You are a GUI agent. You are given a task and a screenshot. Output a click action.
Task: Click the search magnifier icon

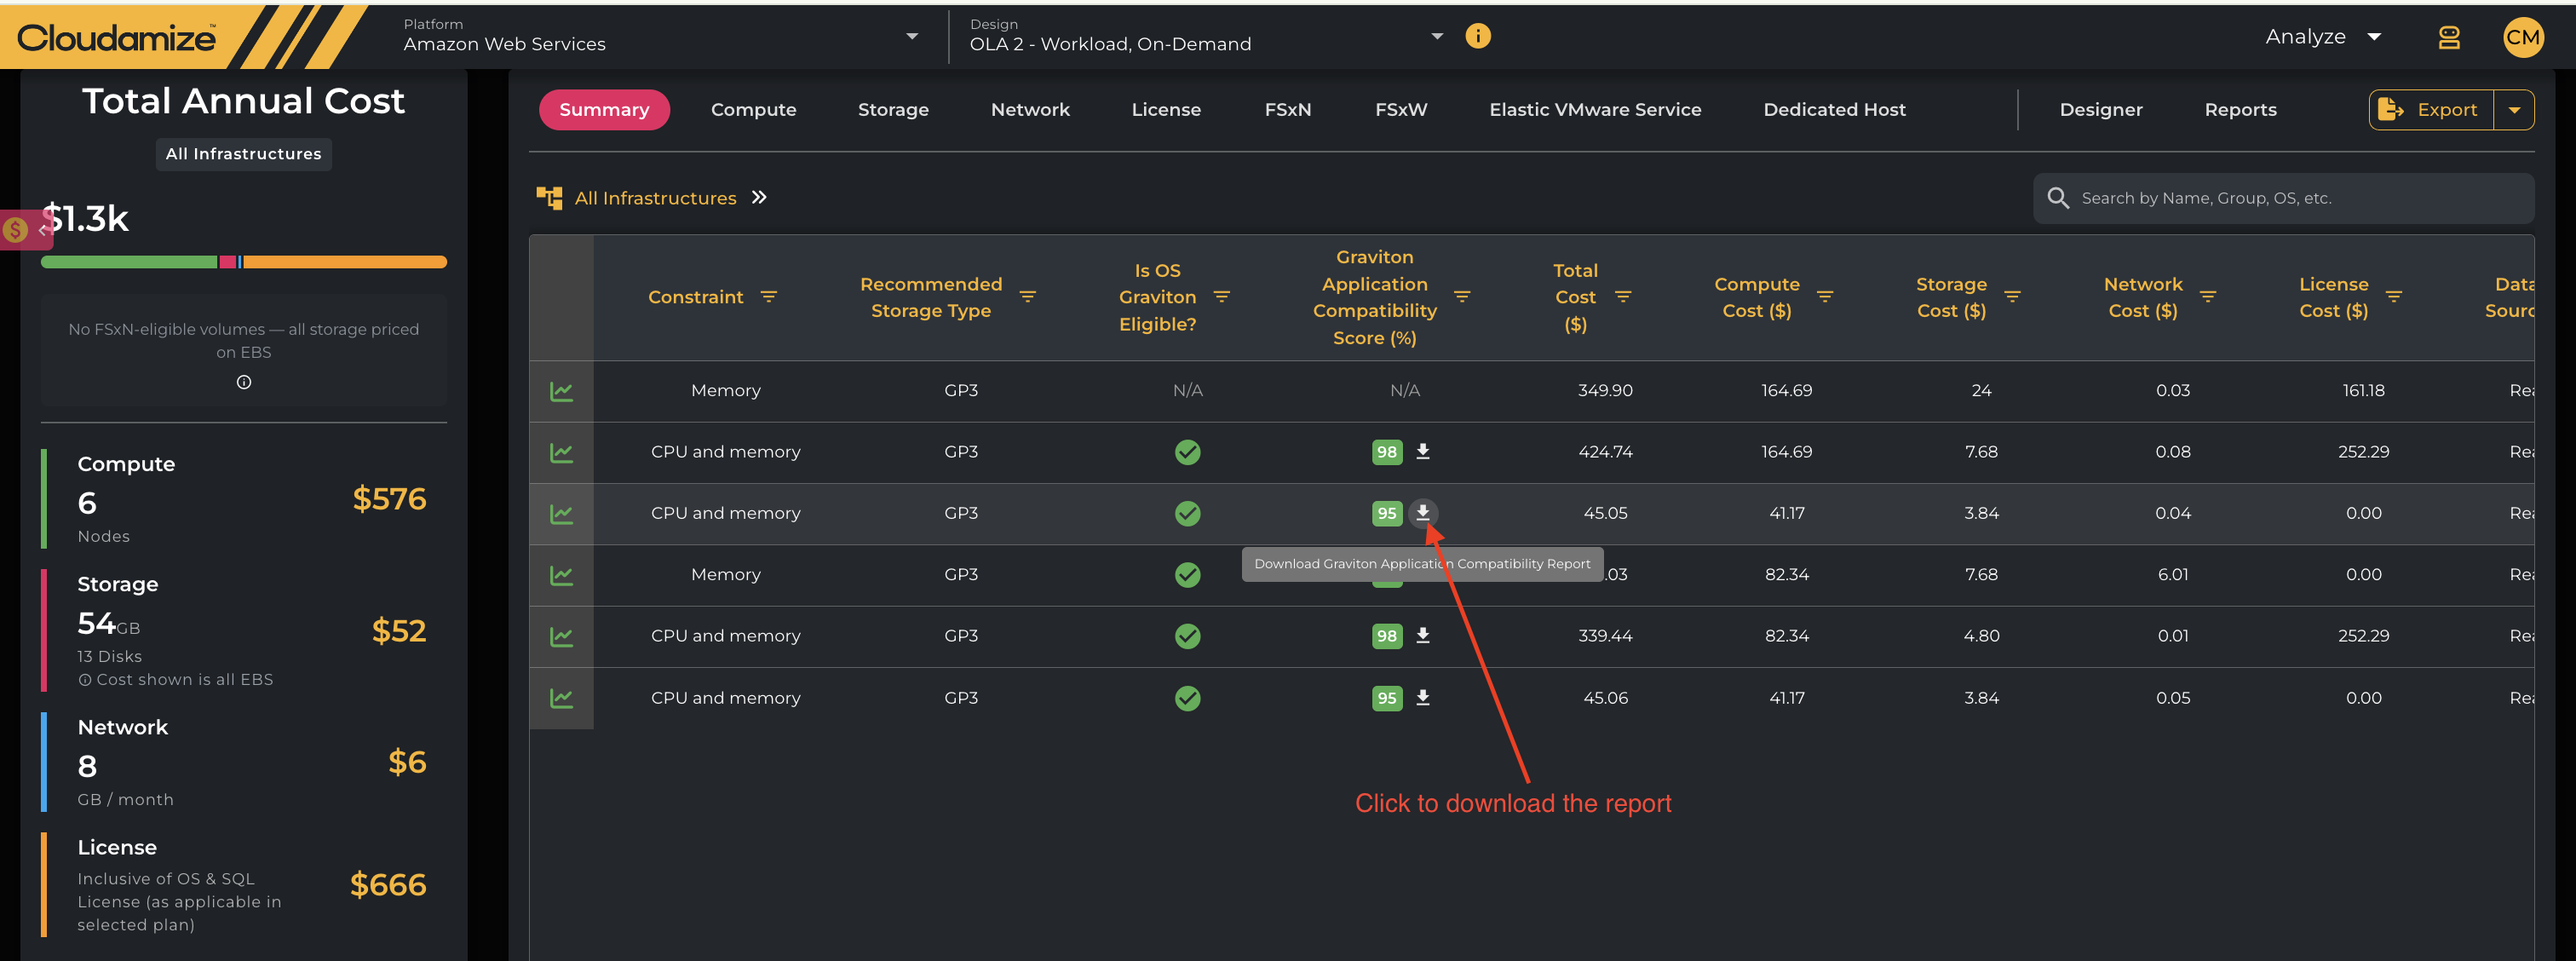click(2057, 198)
